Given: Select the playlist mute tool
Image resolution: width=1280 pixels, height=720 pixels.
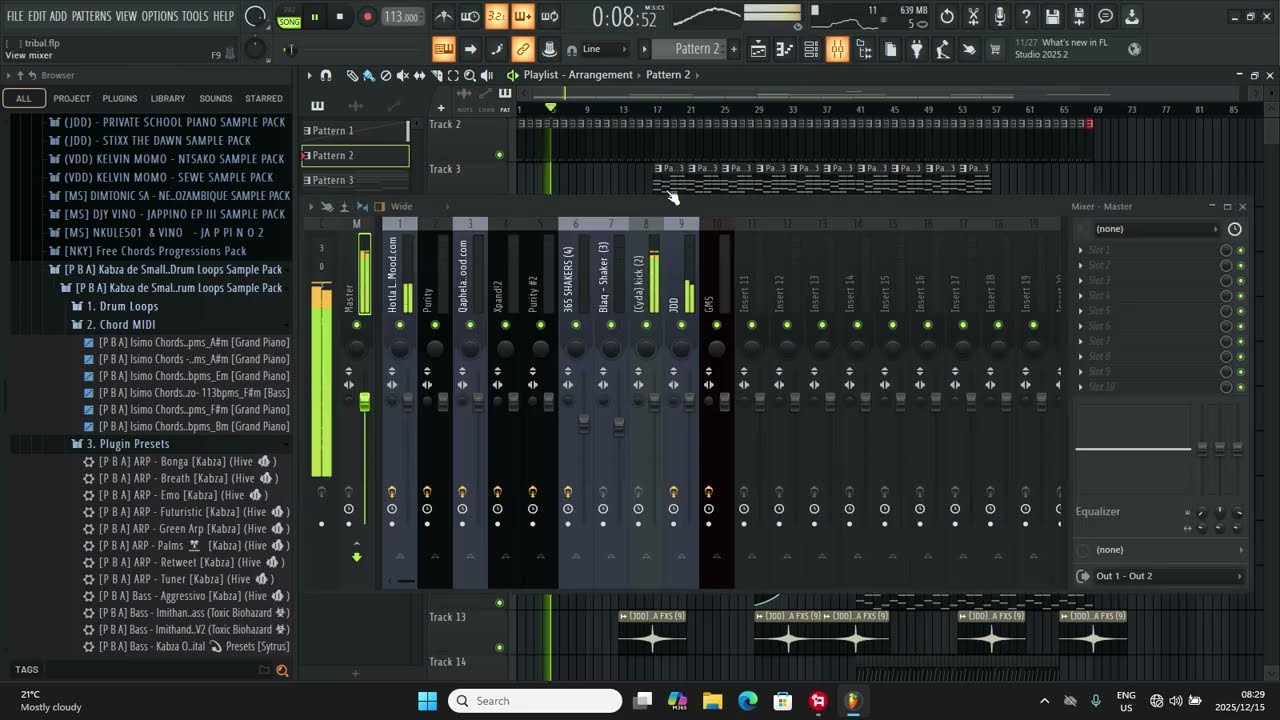Looking at the screenshot, I should (x=403, y=75).
